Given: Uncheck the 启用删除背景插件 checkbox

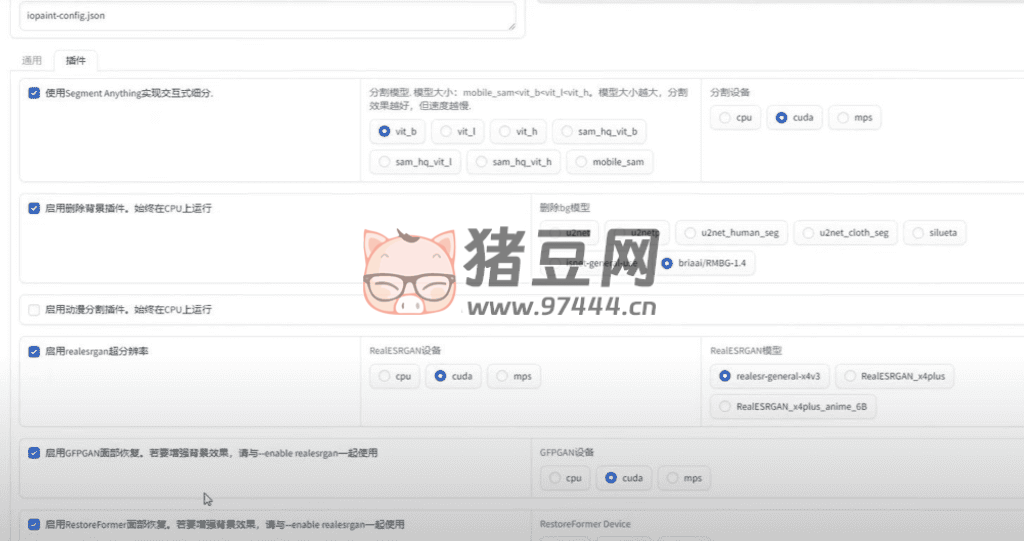Looking at the screenshot, I should coord(34,209).
